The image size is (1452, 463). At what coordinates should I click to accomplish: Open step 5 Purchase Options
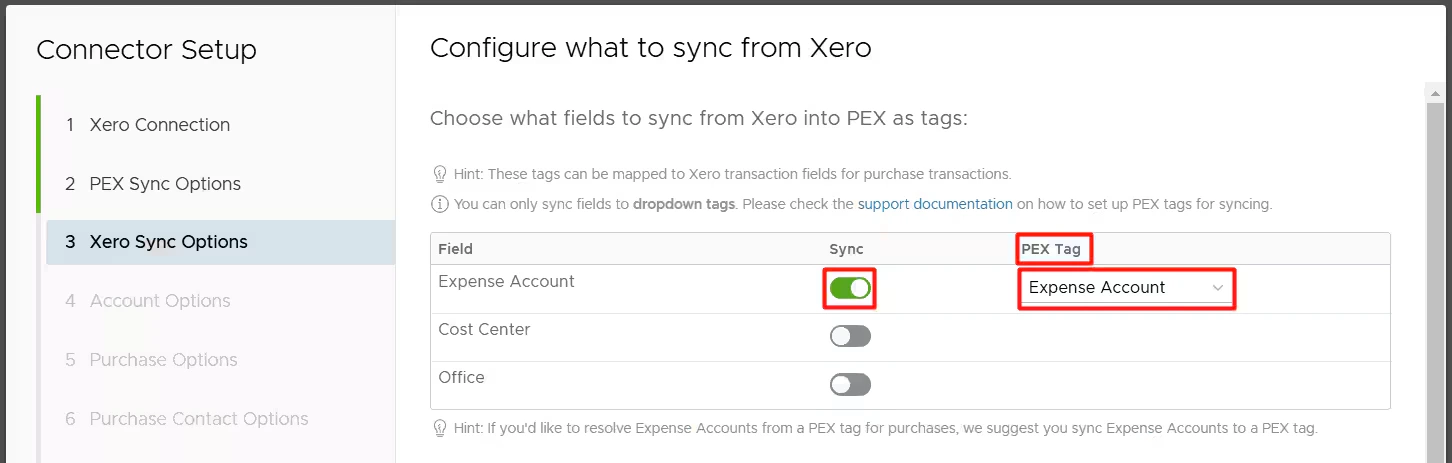pyautogui.click(x=163, y=360)
